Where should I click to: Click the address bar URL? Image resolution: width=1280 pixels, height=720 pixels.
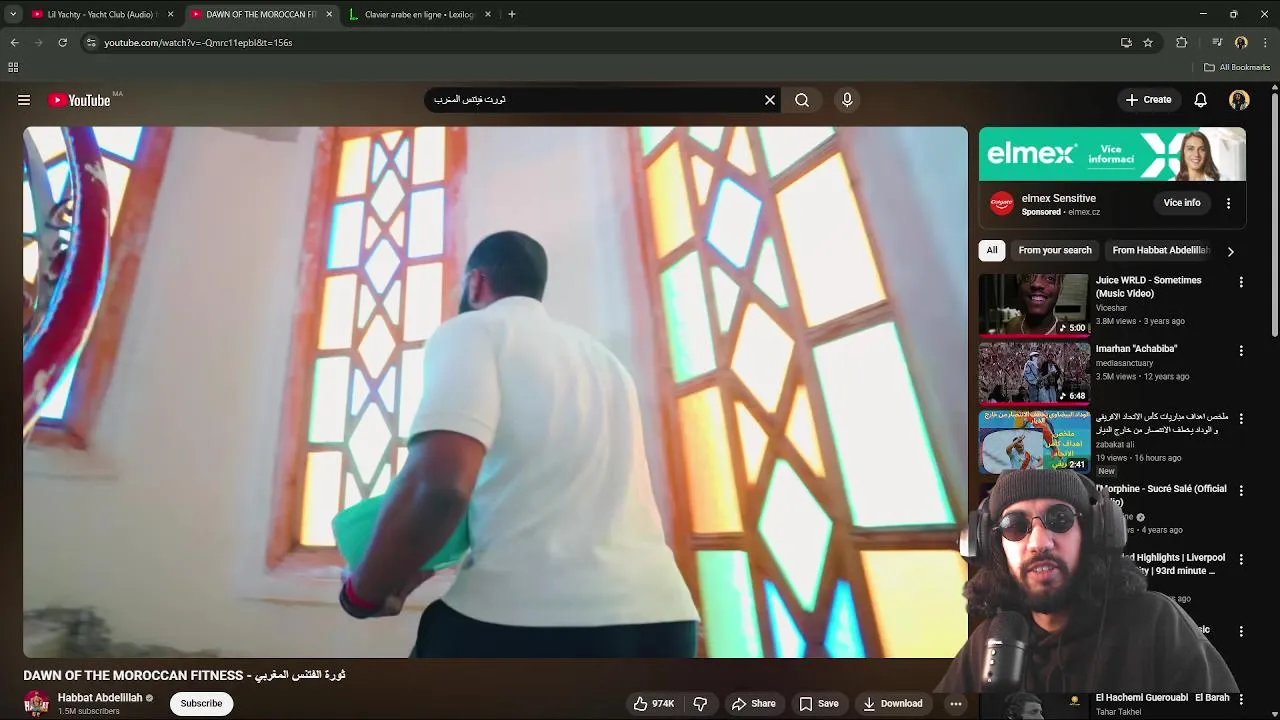(x=198, y=43)
